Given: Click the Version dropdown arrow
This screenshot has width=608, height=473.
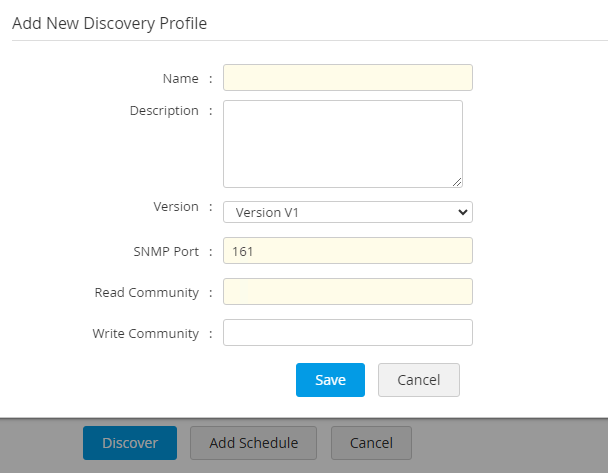Looking at the screenshot, I should [461, 212].
